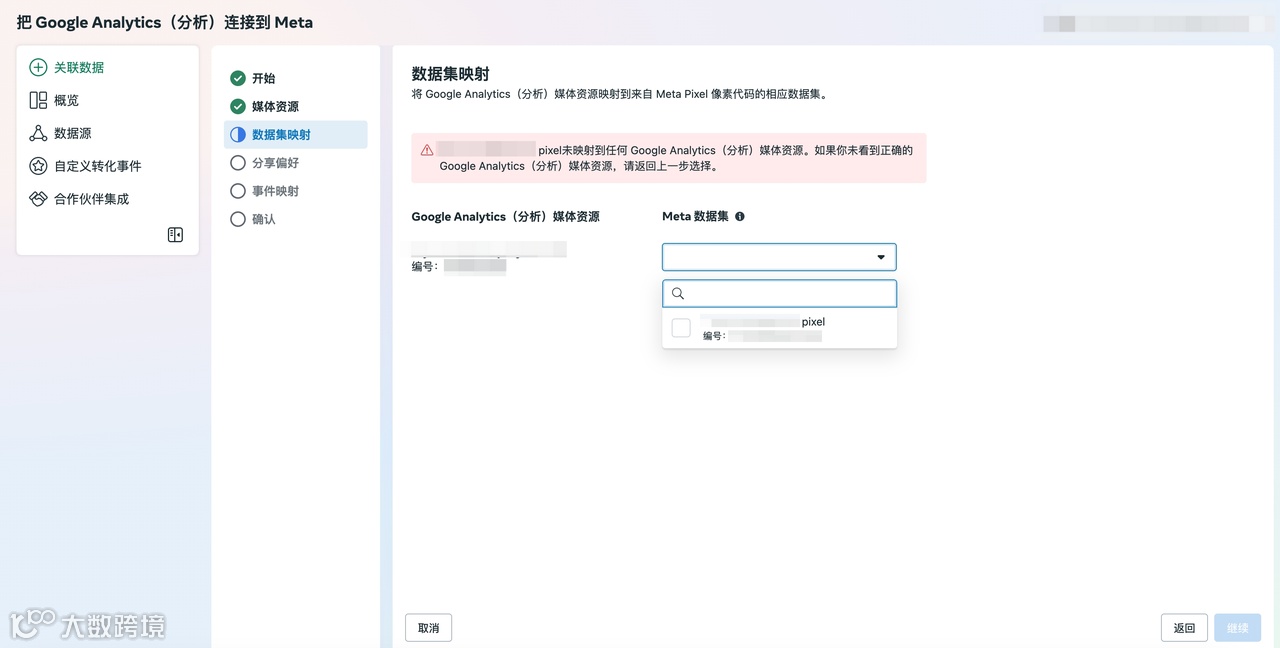The width and height of the screenshot is (1280, 648).
Task: Click the Meta 数据集 column label
Action: click(695, 216)
